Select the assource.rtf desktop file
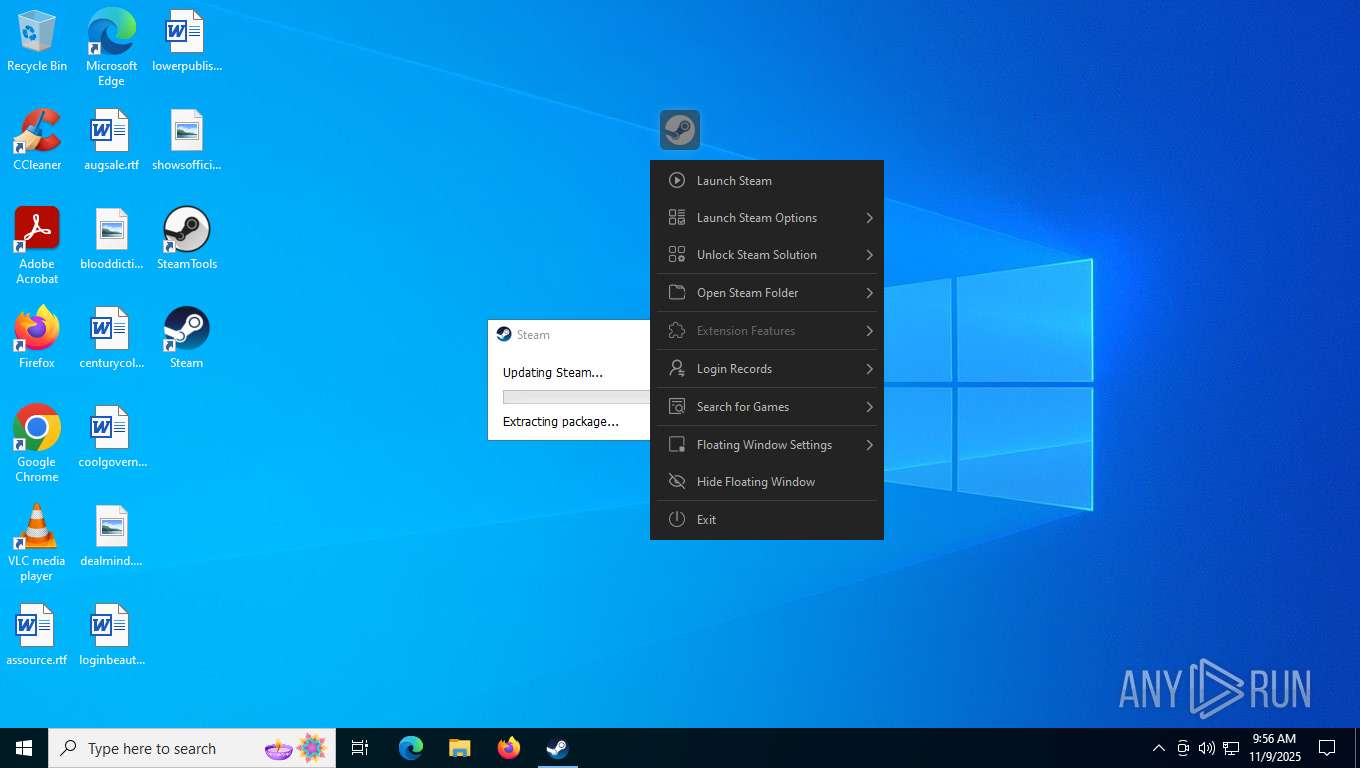The height and width of the screenshot is (768, 1360). [x=37, y=636]
